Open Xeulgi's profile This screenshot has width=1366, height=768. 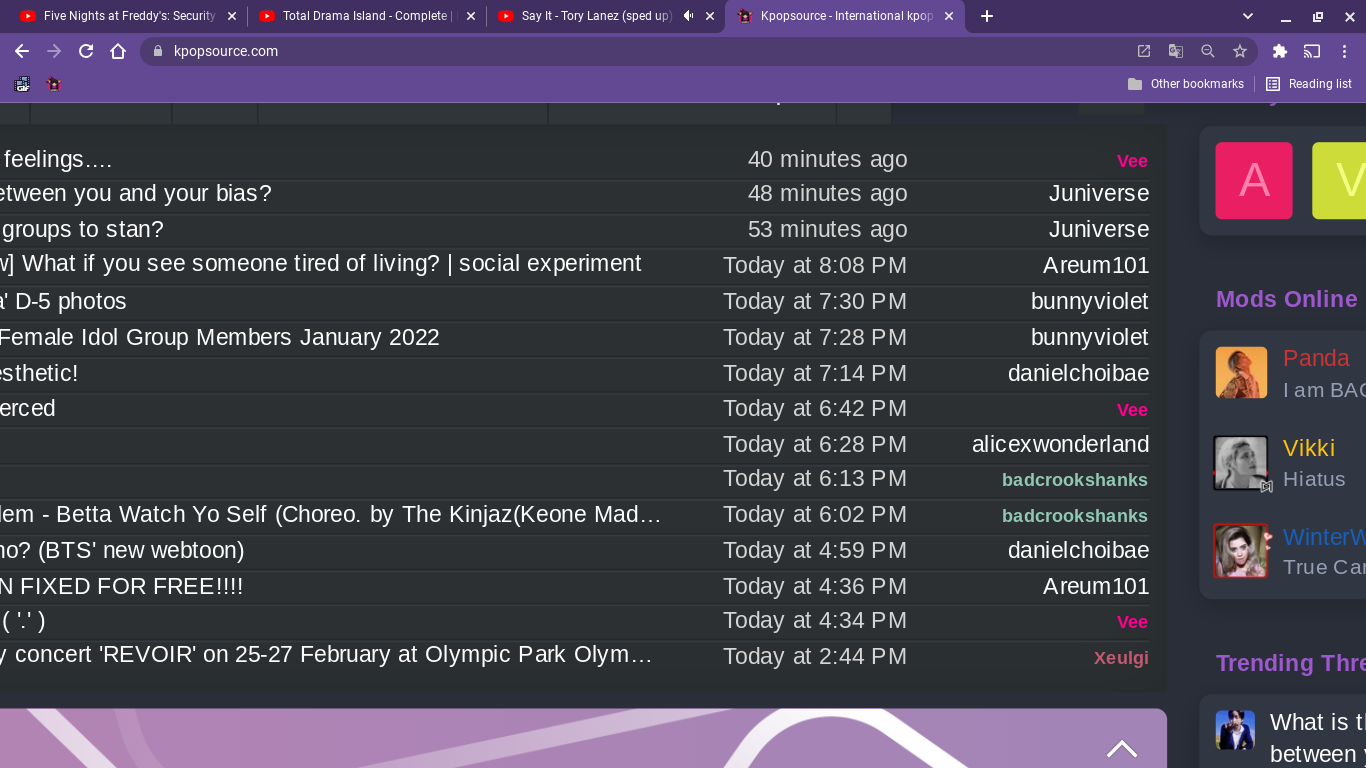coord(1121,657)
